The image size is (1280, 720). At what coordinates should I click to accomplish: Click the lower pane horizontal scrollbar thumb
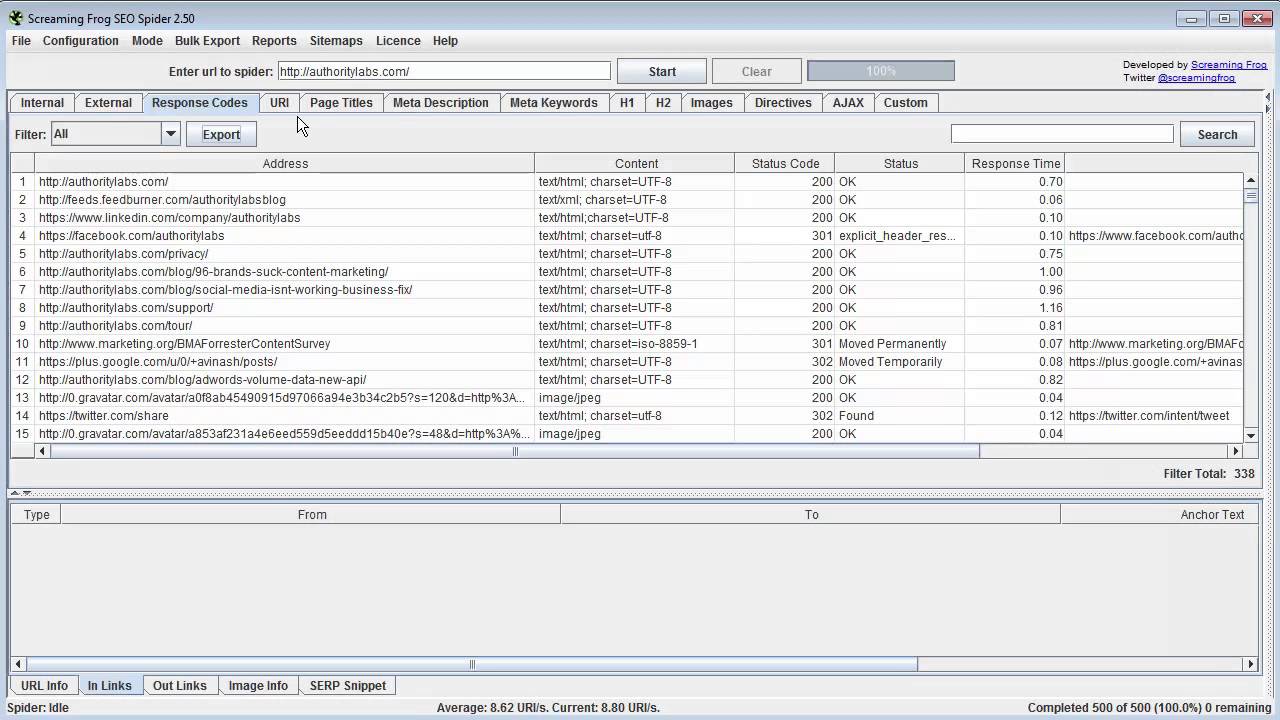tap(471, 664)
